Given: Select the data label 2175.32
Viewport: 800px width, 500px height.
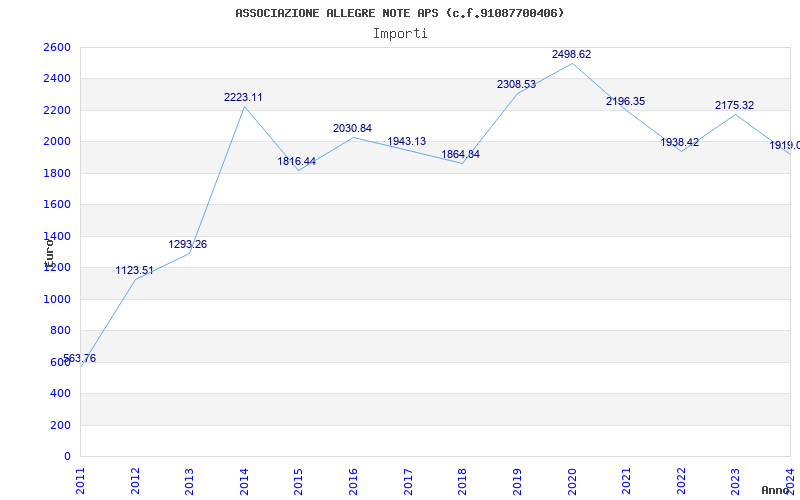Looking at the screenshot, I should (x=734, y=106).
